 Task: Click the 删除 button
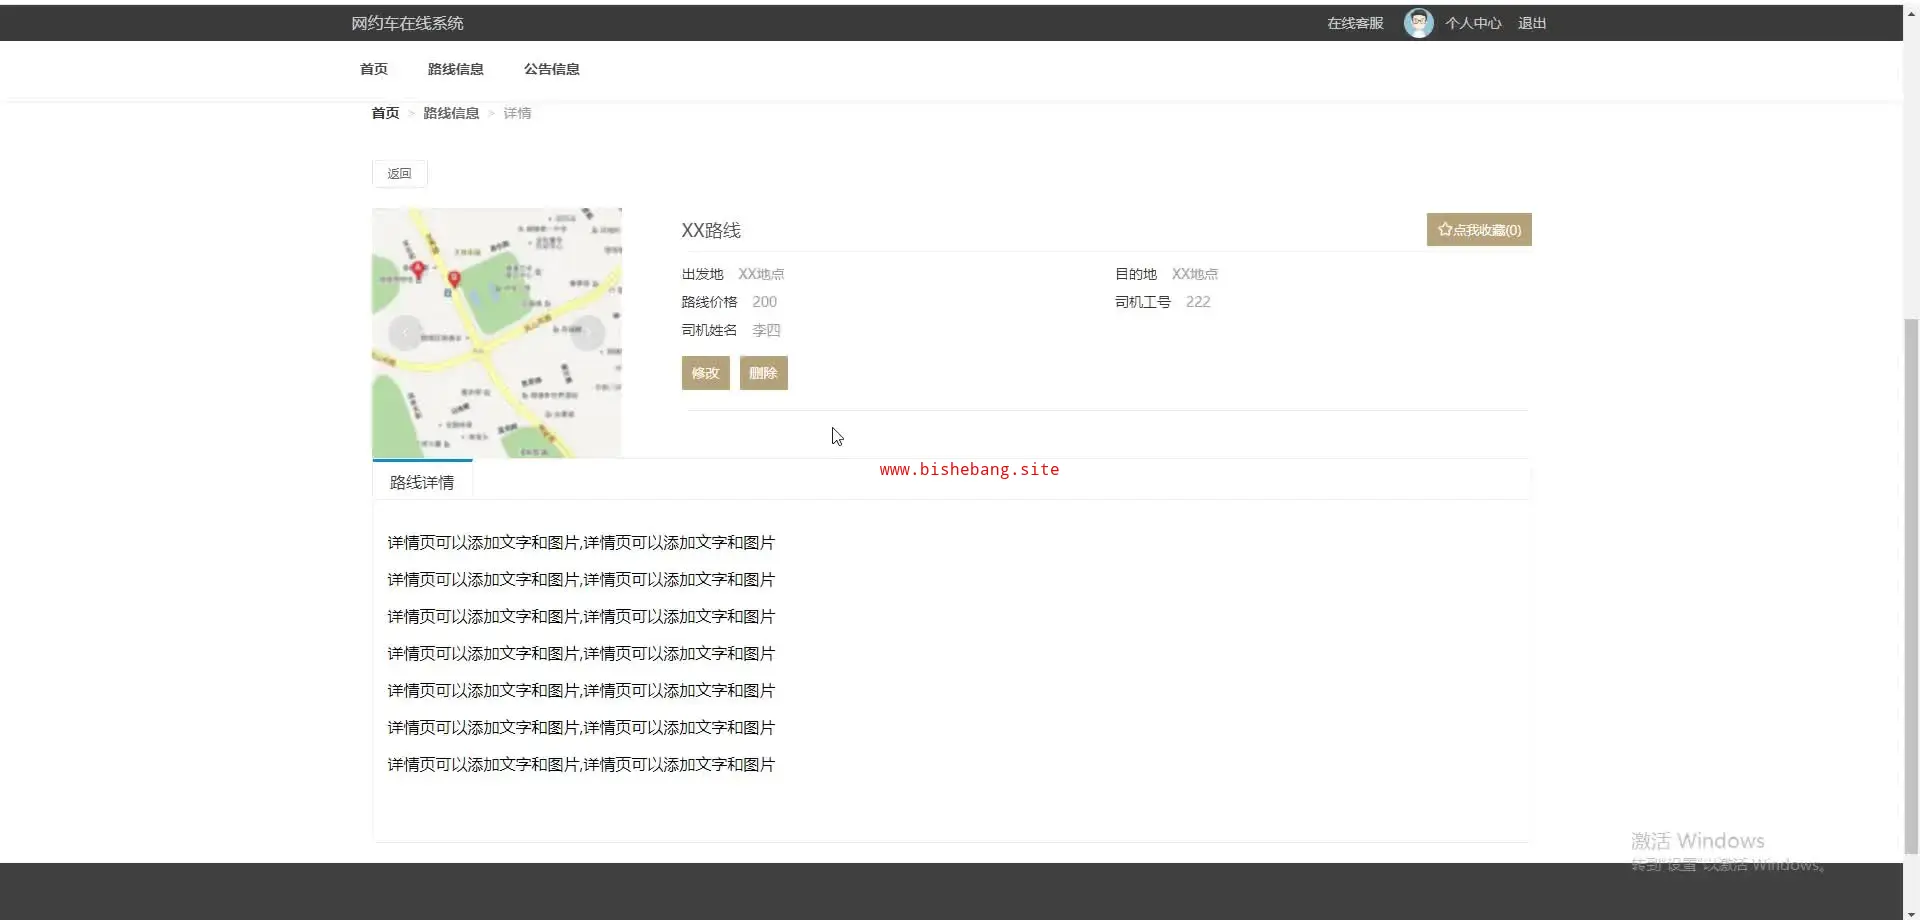[x=763, y=373]
